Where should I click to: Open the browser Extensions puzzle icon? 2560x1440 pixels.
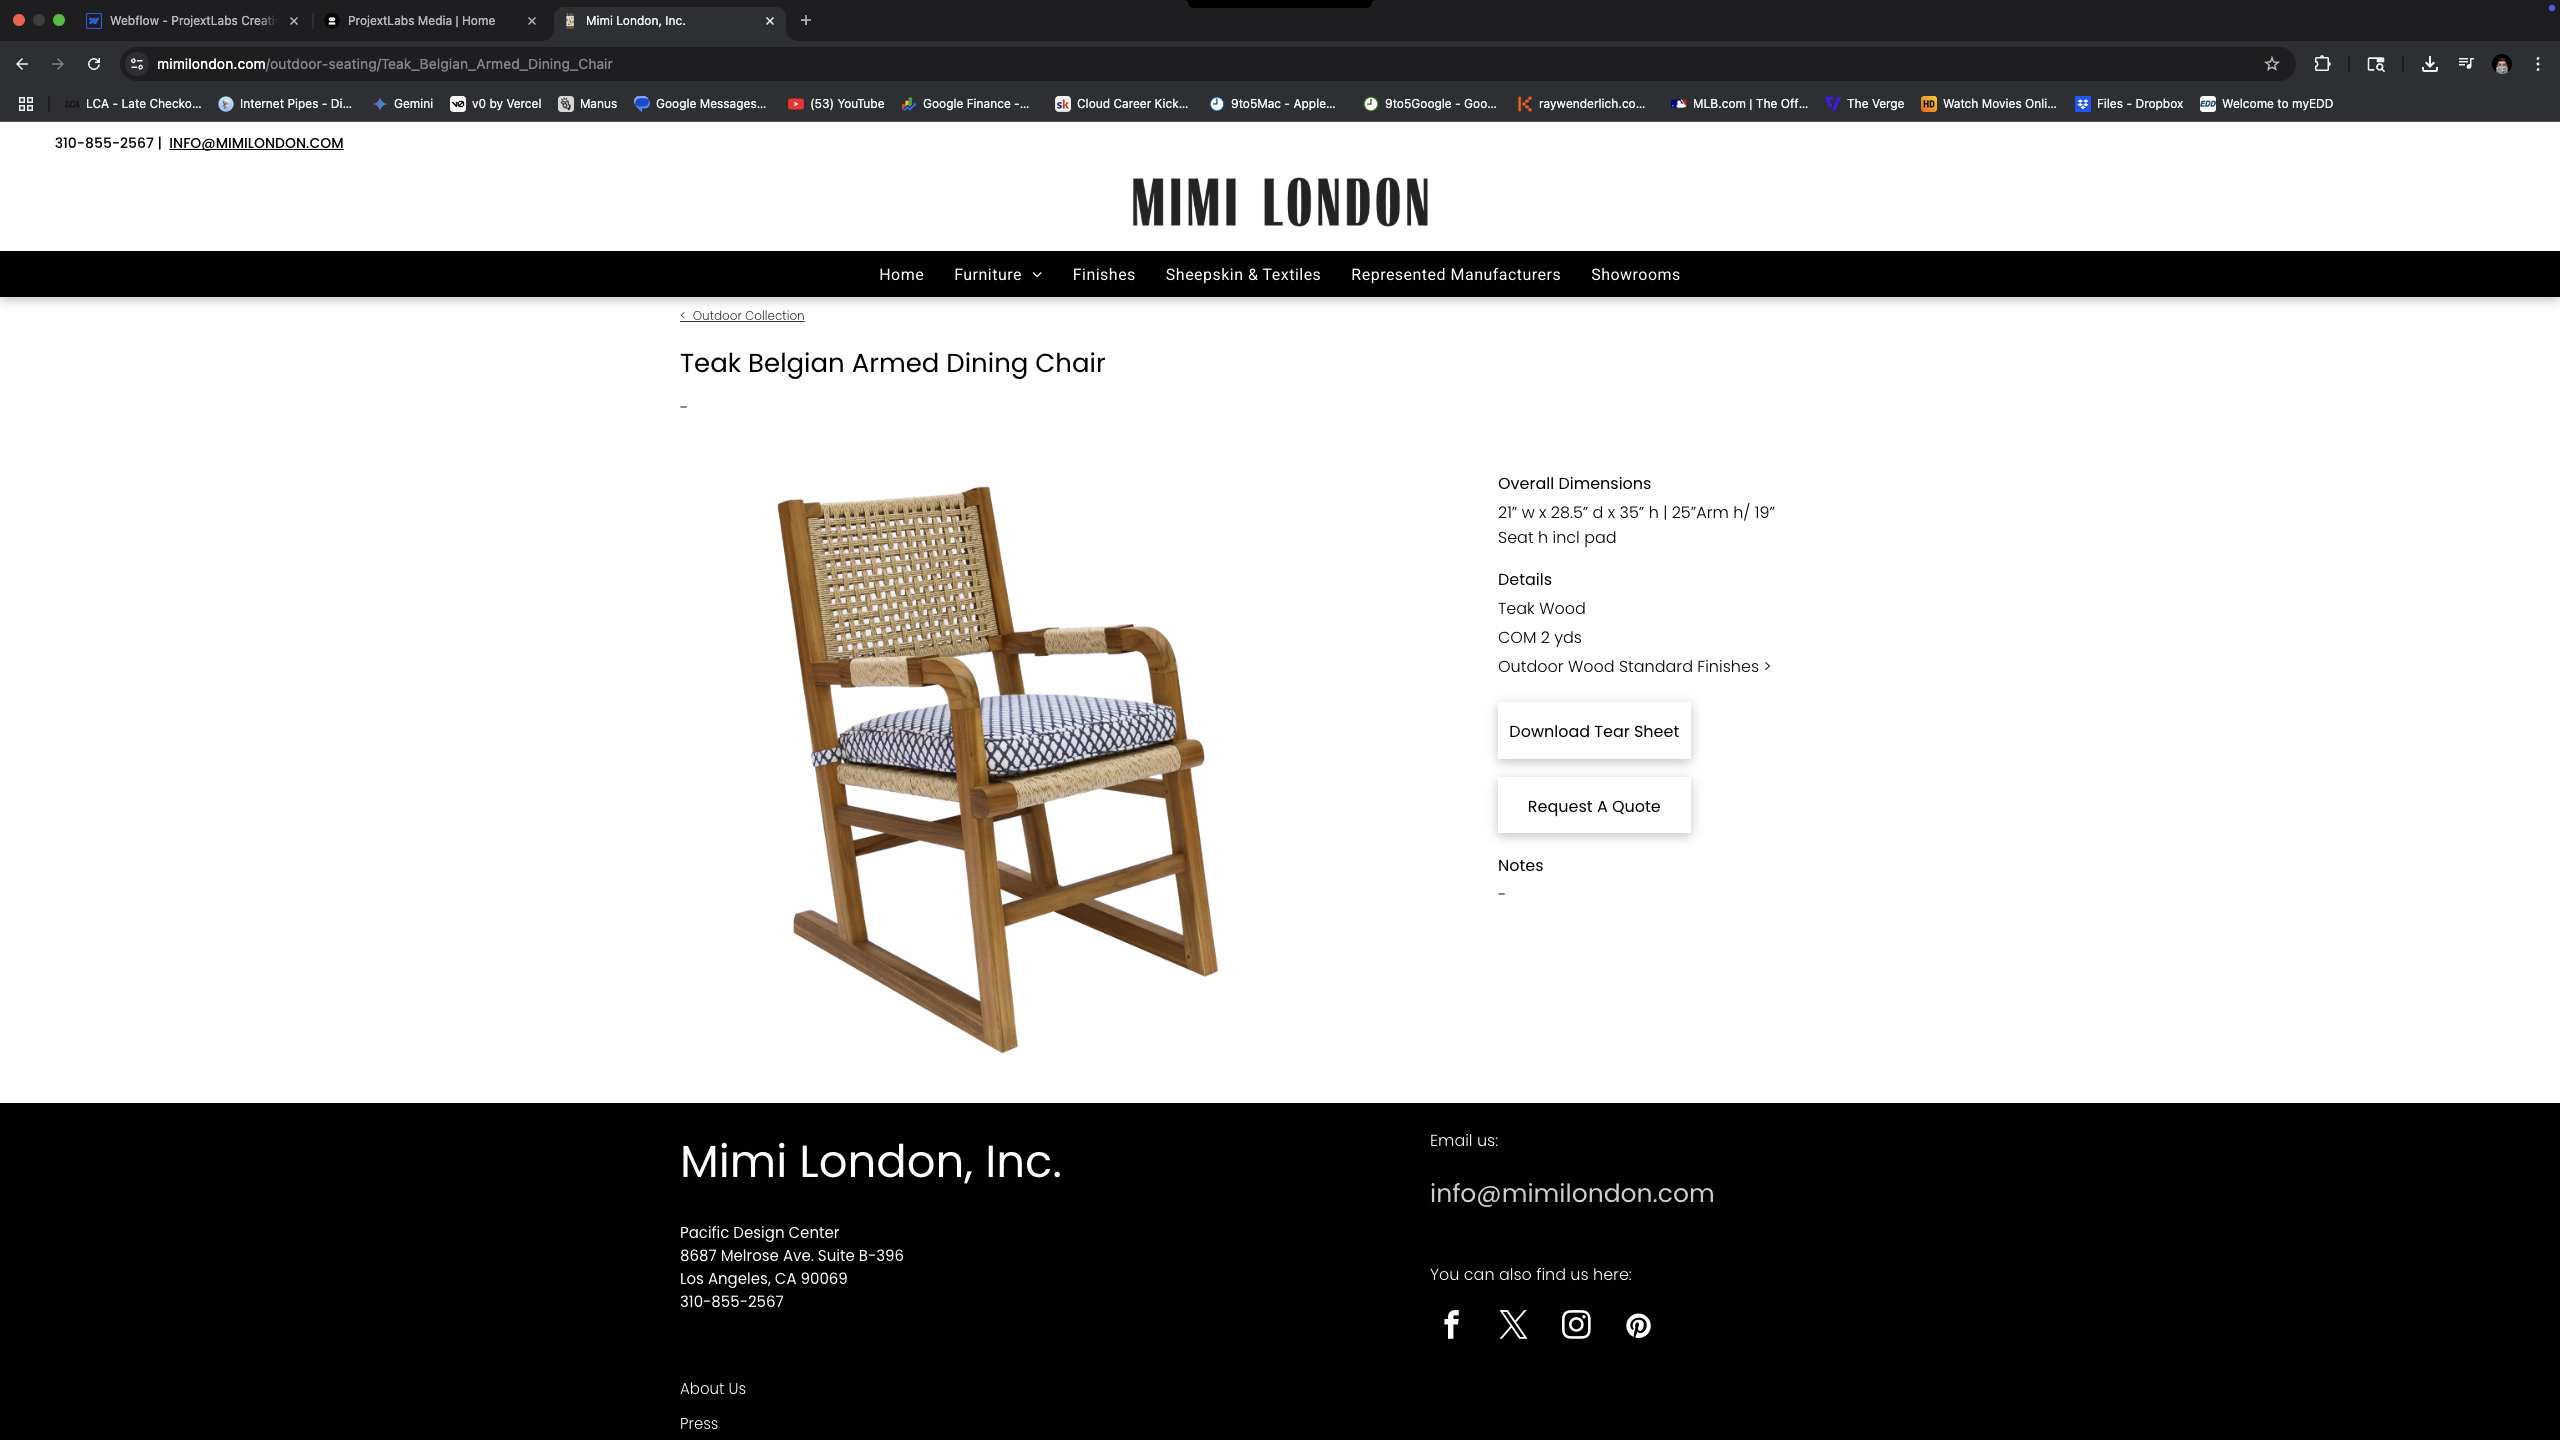pos(2322,64)
